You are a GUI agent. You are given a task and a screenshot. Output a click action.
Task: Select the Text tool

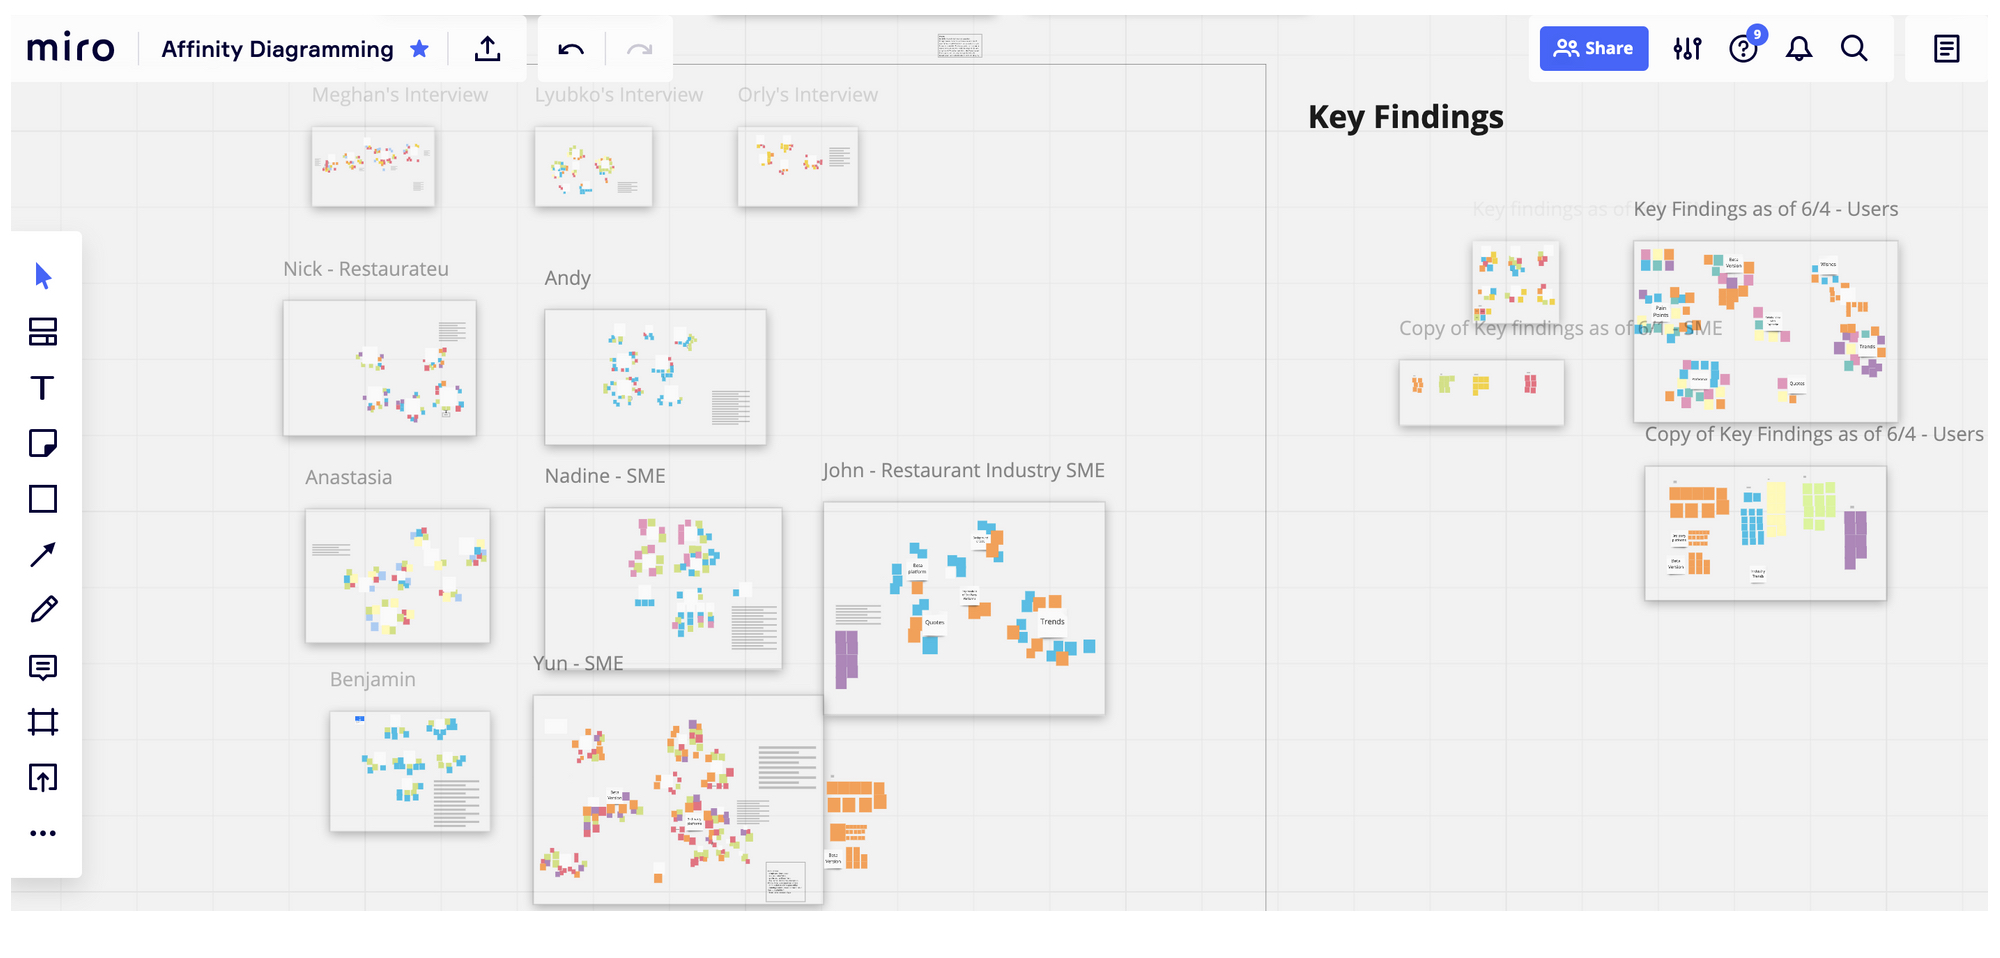[x=42, y=388]
